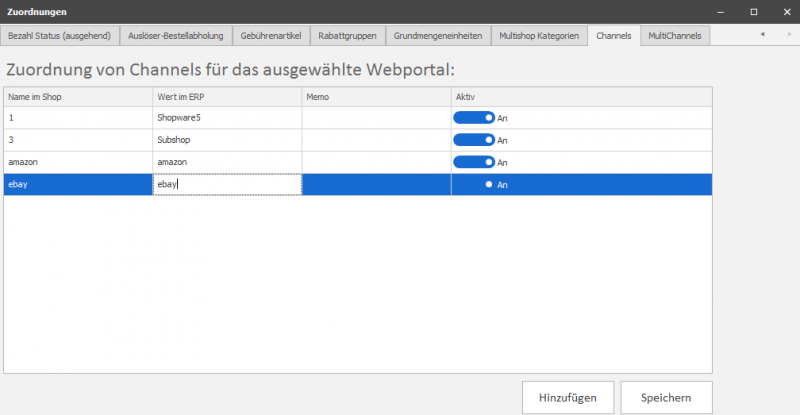Open the Bezahl Status (ausgehend) tab
The width and height of the screenshot is (800, 415).
click(60, 35)
